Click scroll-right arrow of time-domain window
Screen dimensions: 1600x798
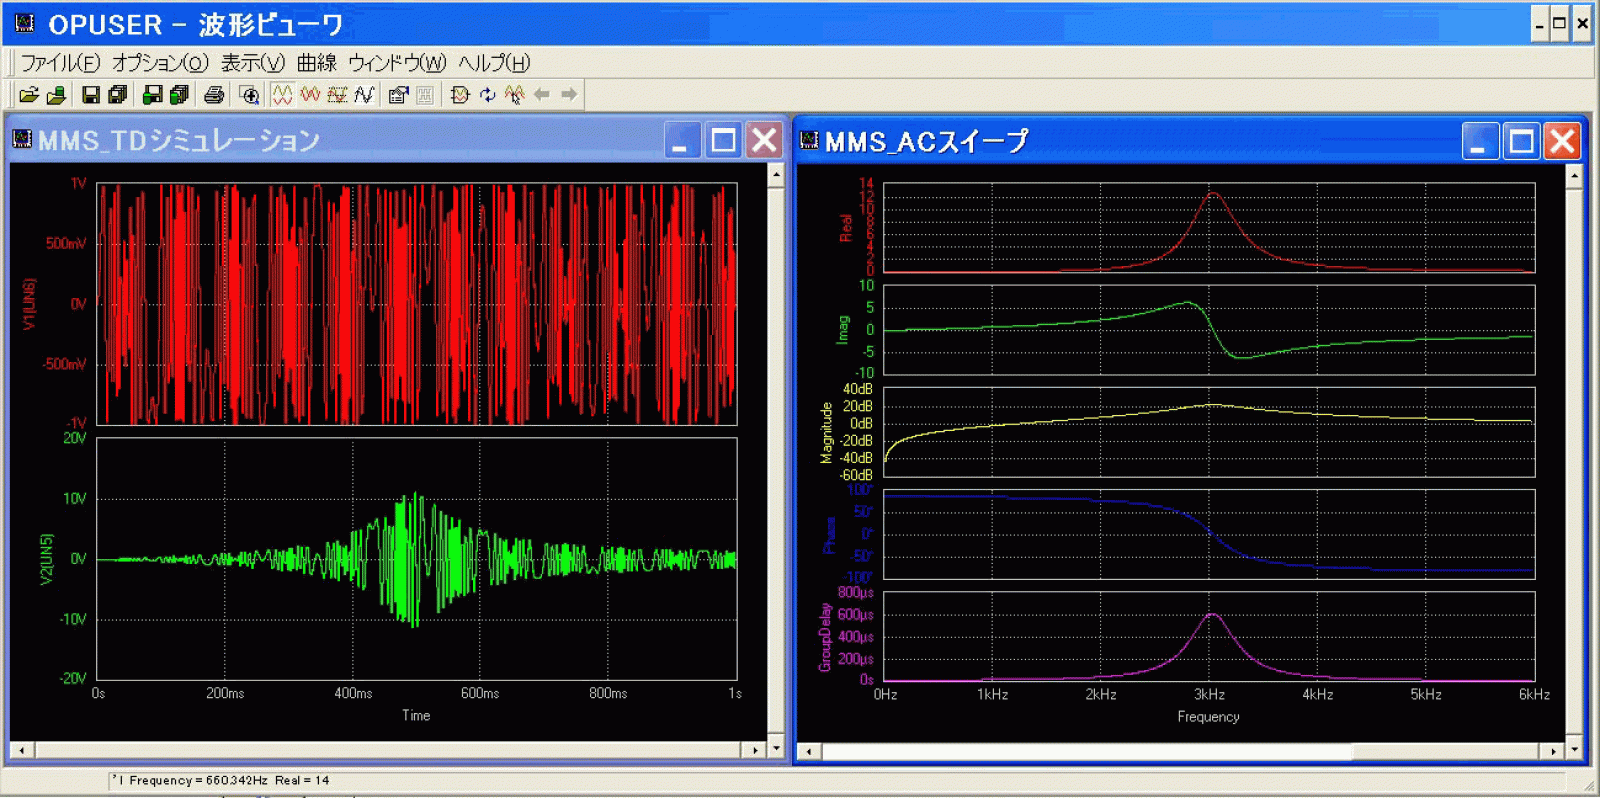pyautogui.click(x=755, y=750)
